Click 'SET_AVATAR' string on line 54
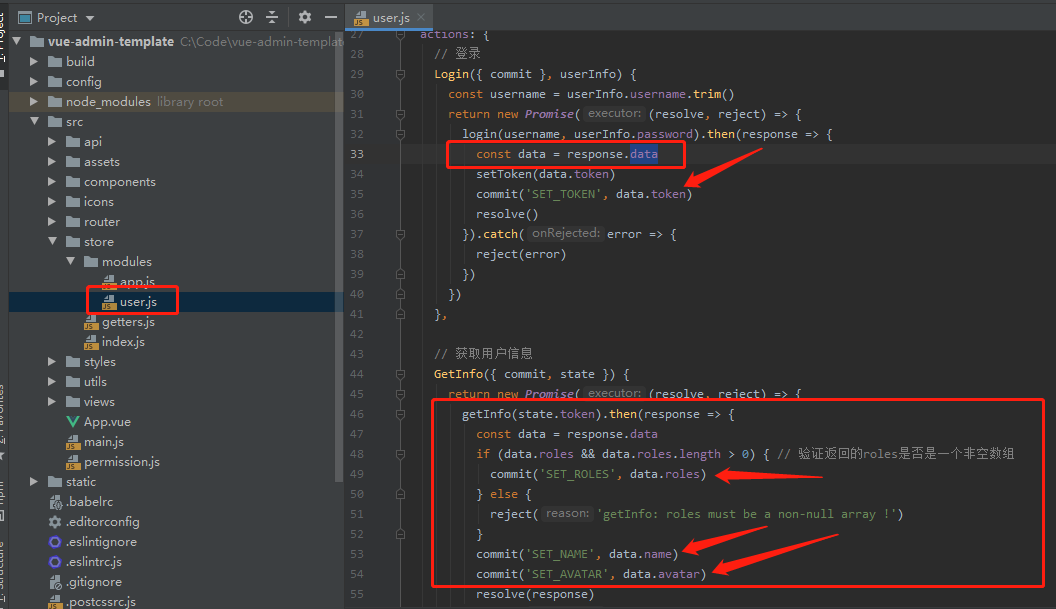The width and height of the screenshot is (1056, 609). point(568,574)
